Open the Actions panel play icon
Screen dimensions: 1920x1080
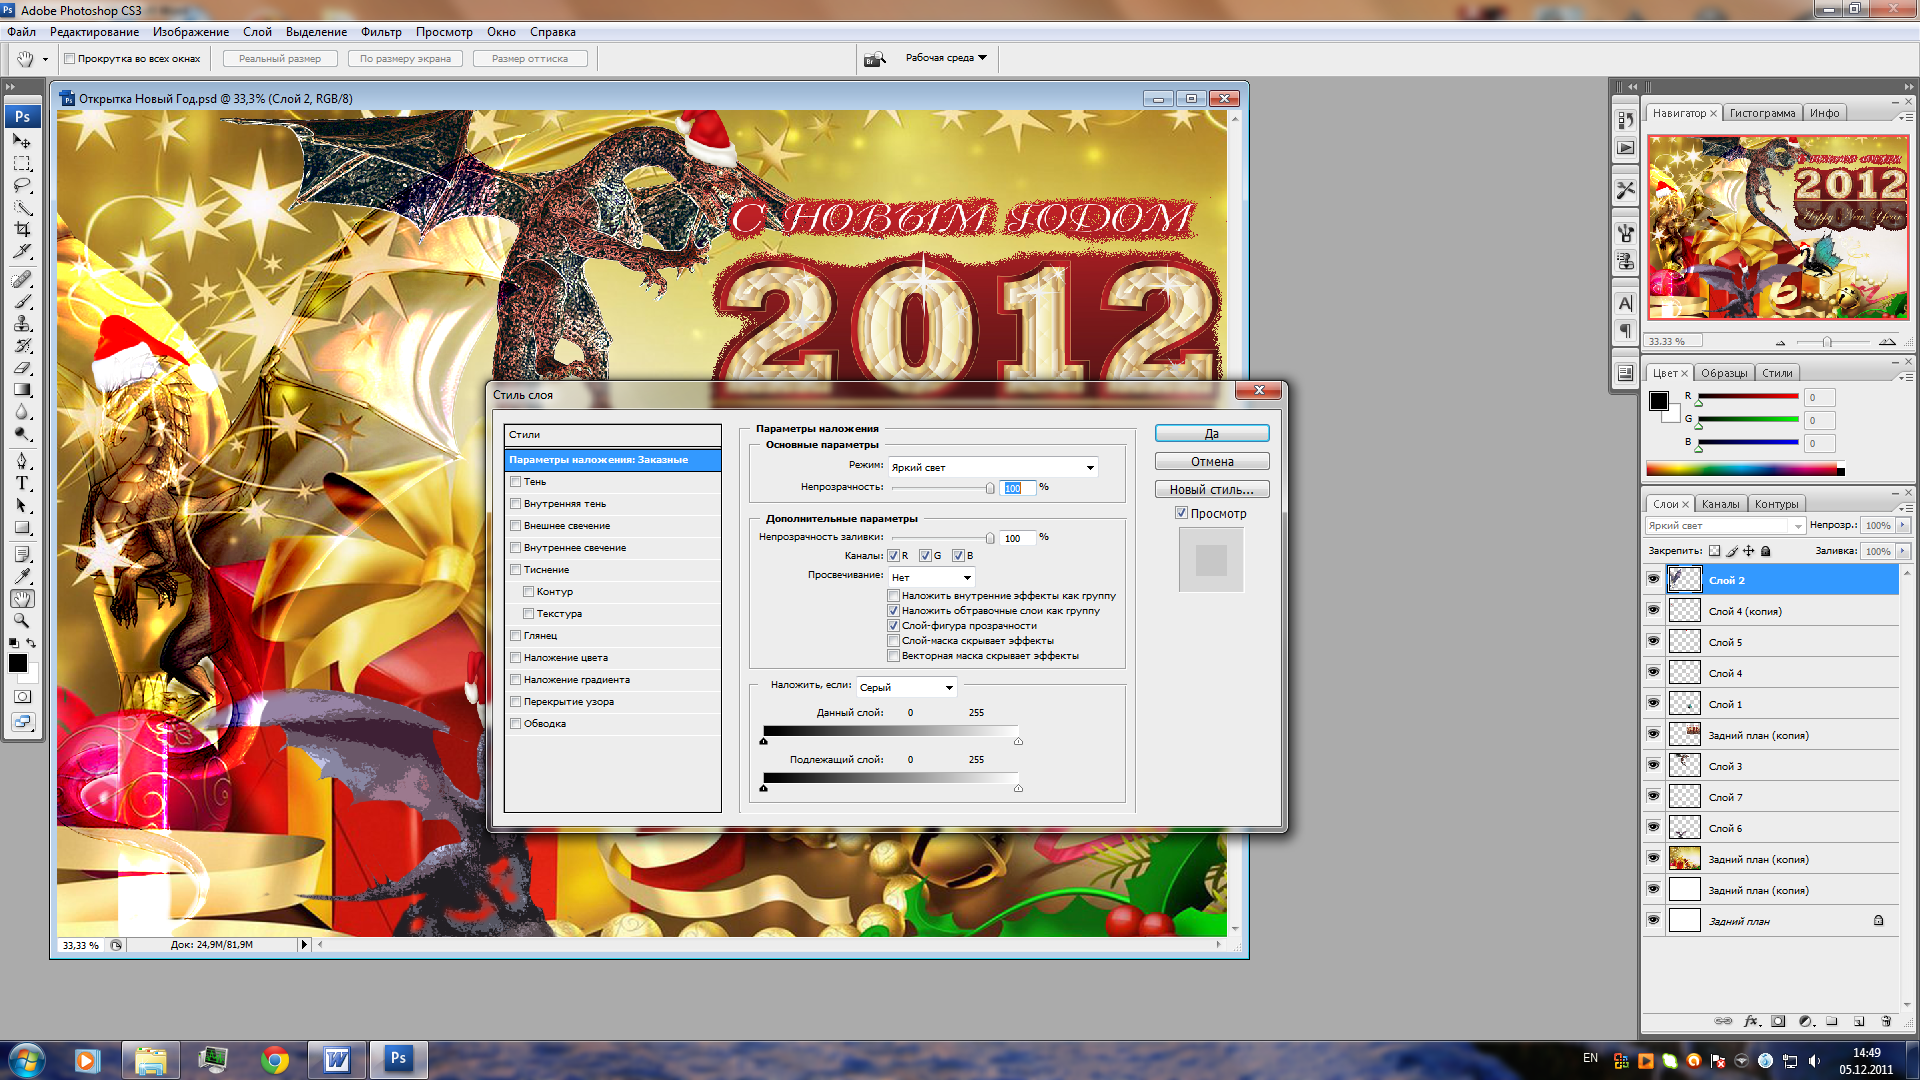[1626, 148]
